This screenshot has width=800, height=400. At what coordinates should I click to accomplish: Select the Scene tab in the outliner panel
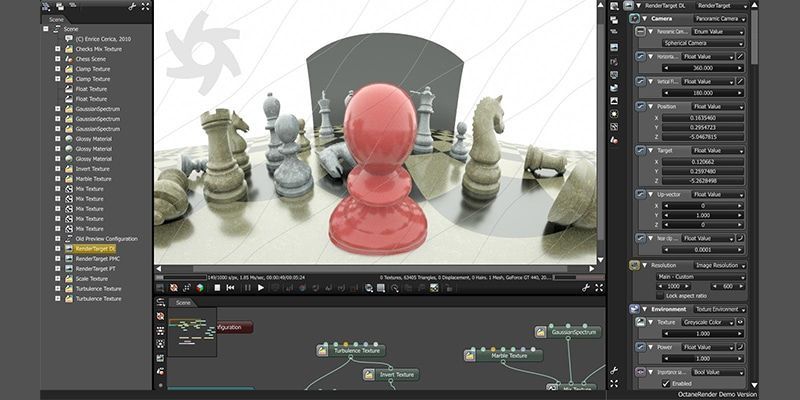57,19
